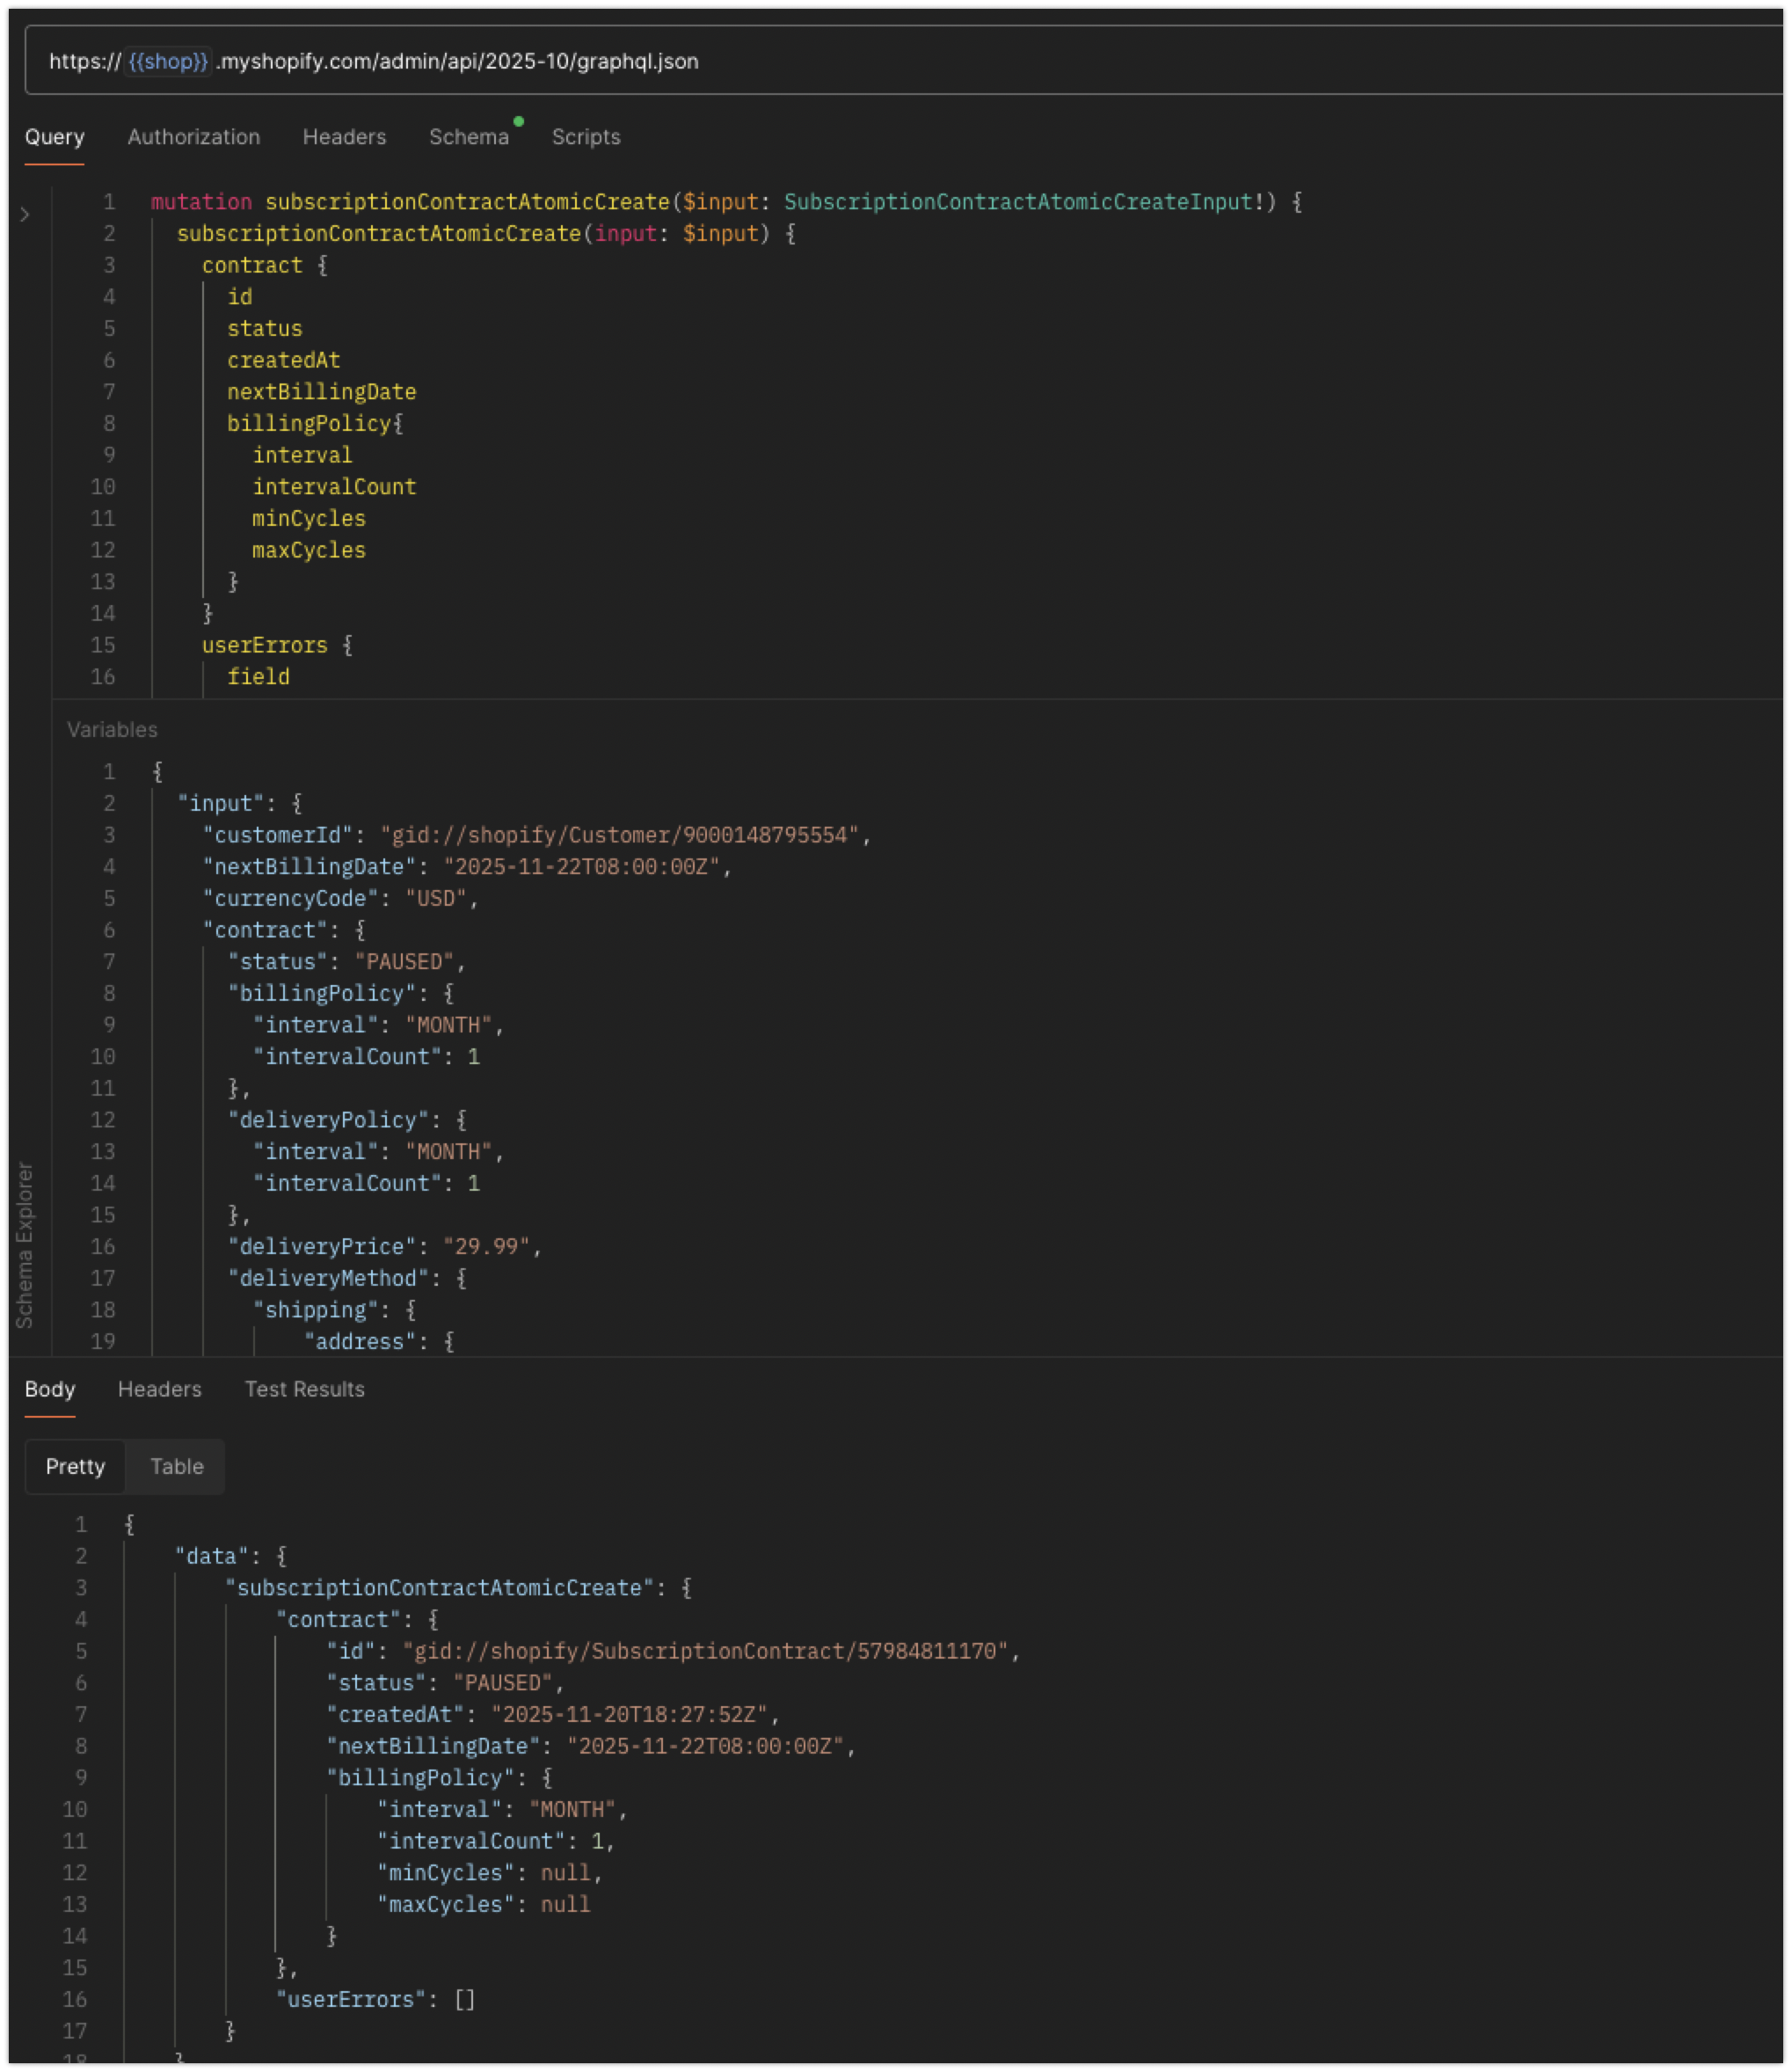The height and width of the screenshot is (2072, 1792).
Task: Switch to the Scripts tab
Action: (586, 137)
